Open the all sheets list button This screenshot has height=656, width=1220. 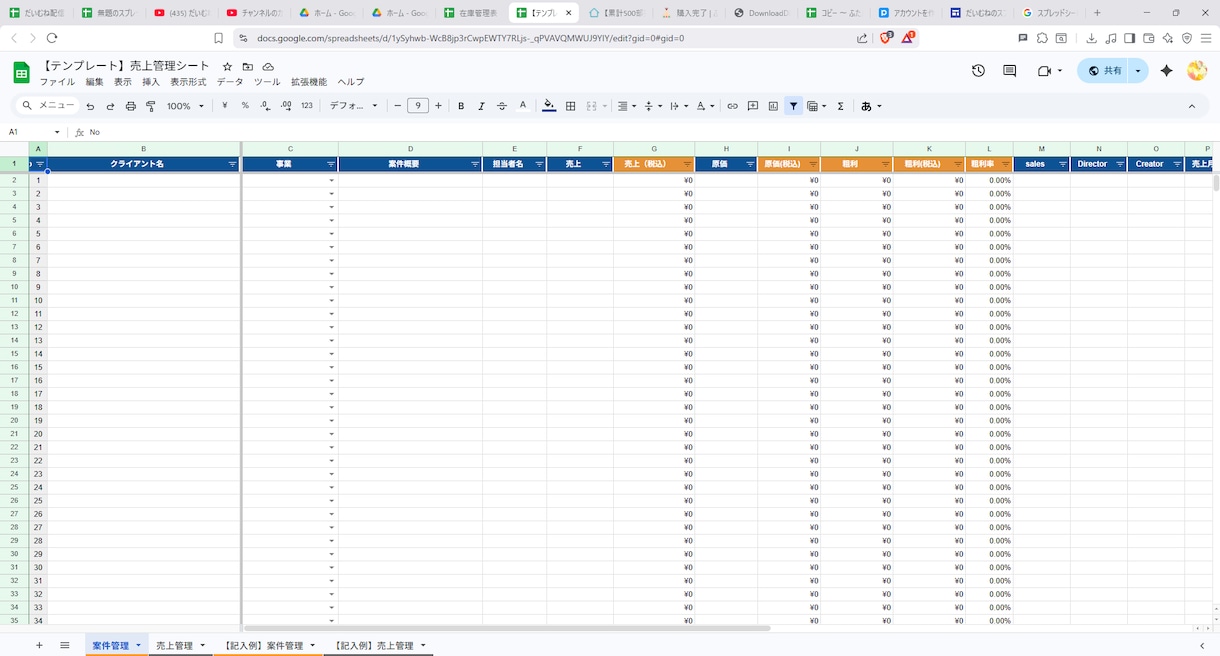point(65,646)
